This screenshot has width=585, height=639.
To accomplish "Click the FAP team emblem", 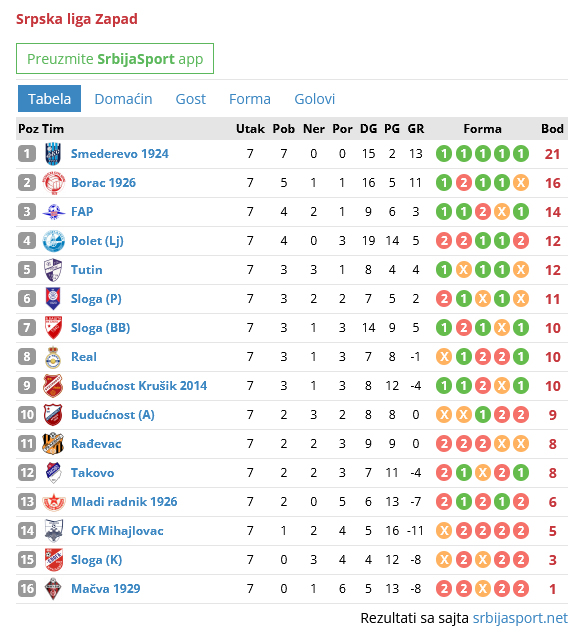I will pyautogui.click(x=53, y=212).
